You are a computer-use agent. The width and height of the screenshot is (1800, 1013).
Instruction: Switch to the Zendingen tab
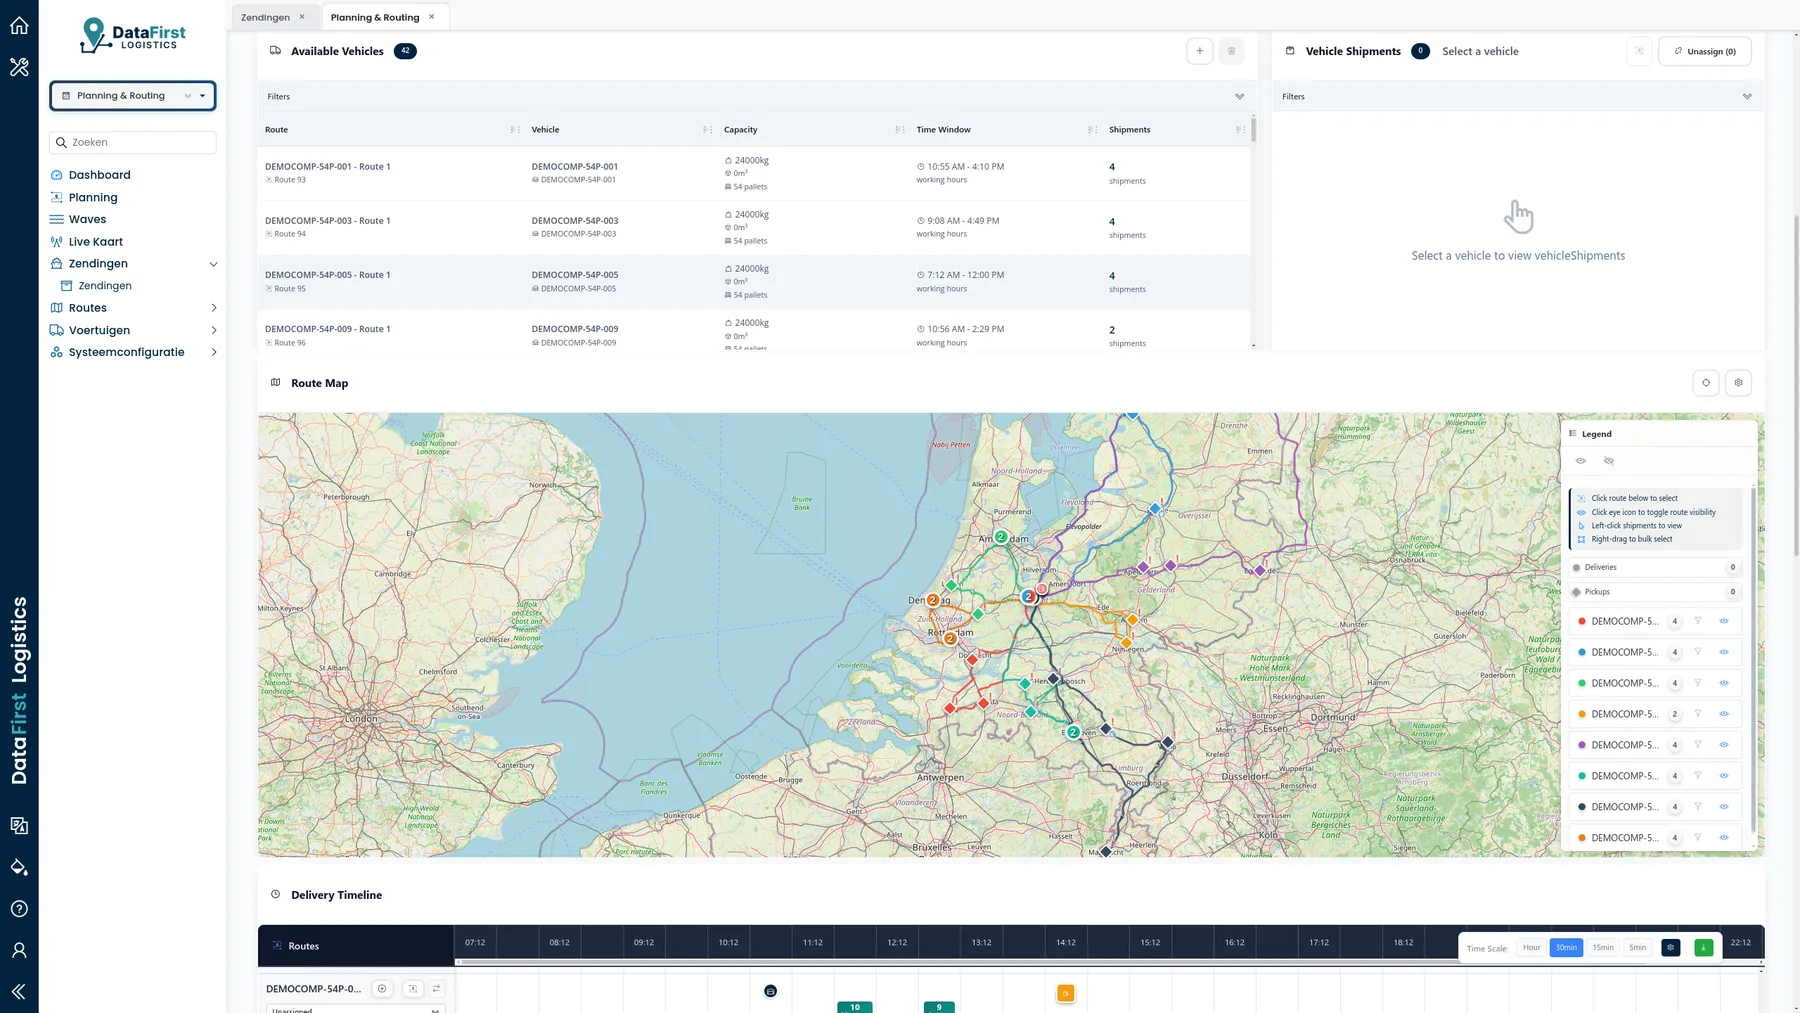tap(266, 17)
